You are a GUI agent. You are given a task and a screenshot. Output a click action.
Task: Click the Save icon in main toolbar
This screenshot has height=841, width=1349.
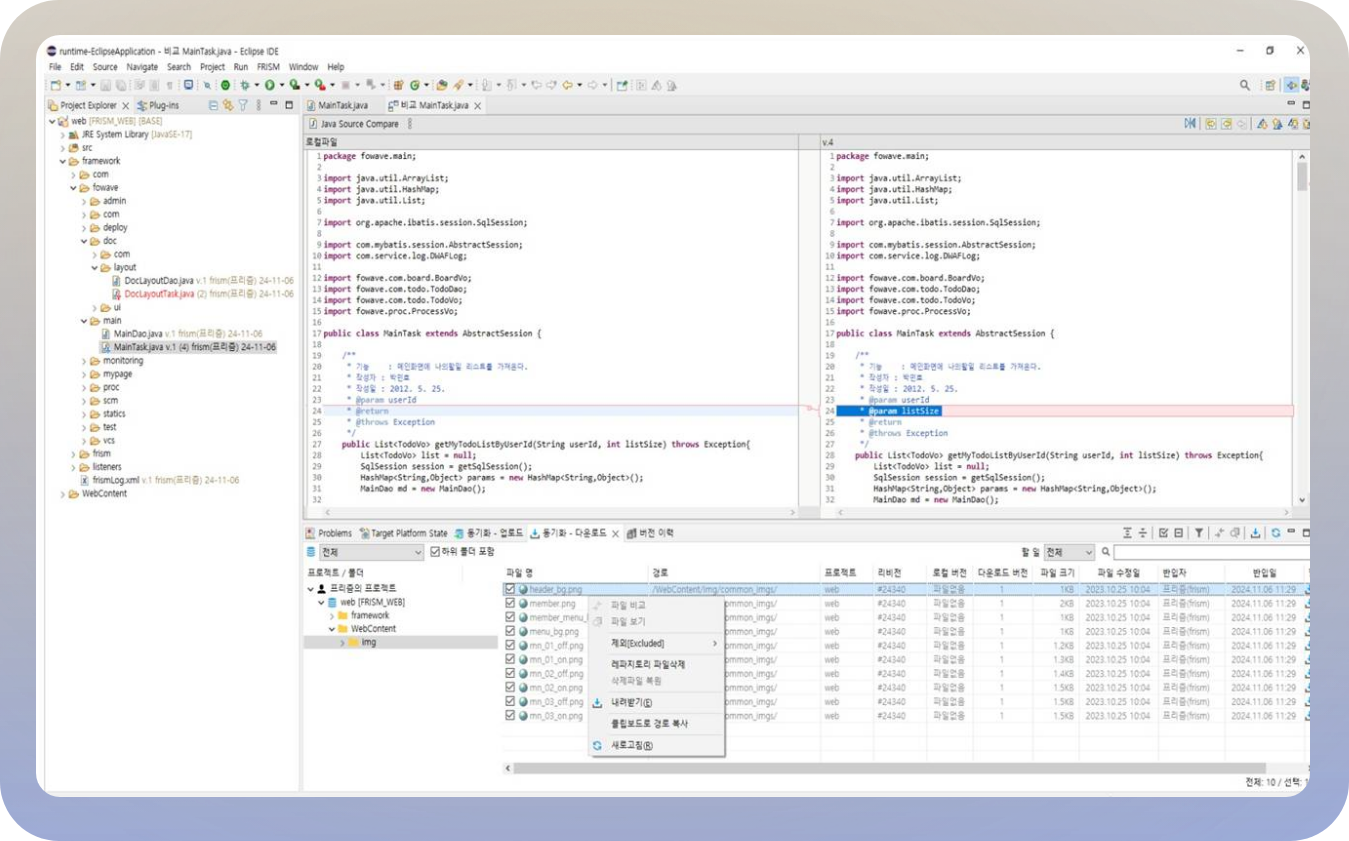[106, 85]
